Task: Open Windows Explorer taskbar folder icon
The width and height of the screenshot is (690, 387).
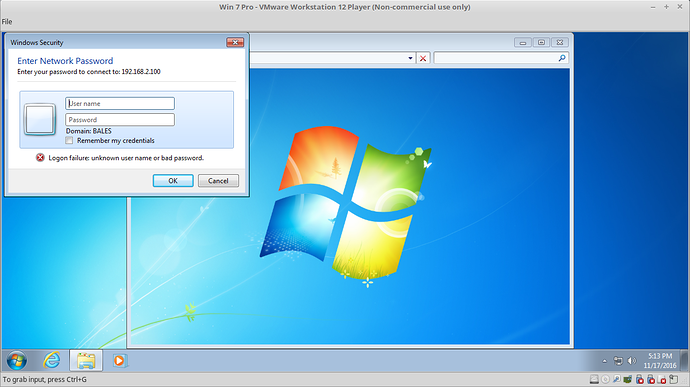Action: point(86,361)
